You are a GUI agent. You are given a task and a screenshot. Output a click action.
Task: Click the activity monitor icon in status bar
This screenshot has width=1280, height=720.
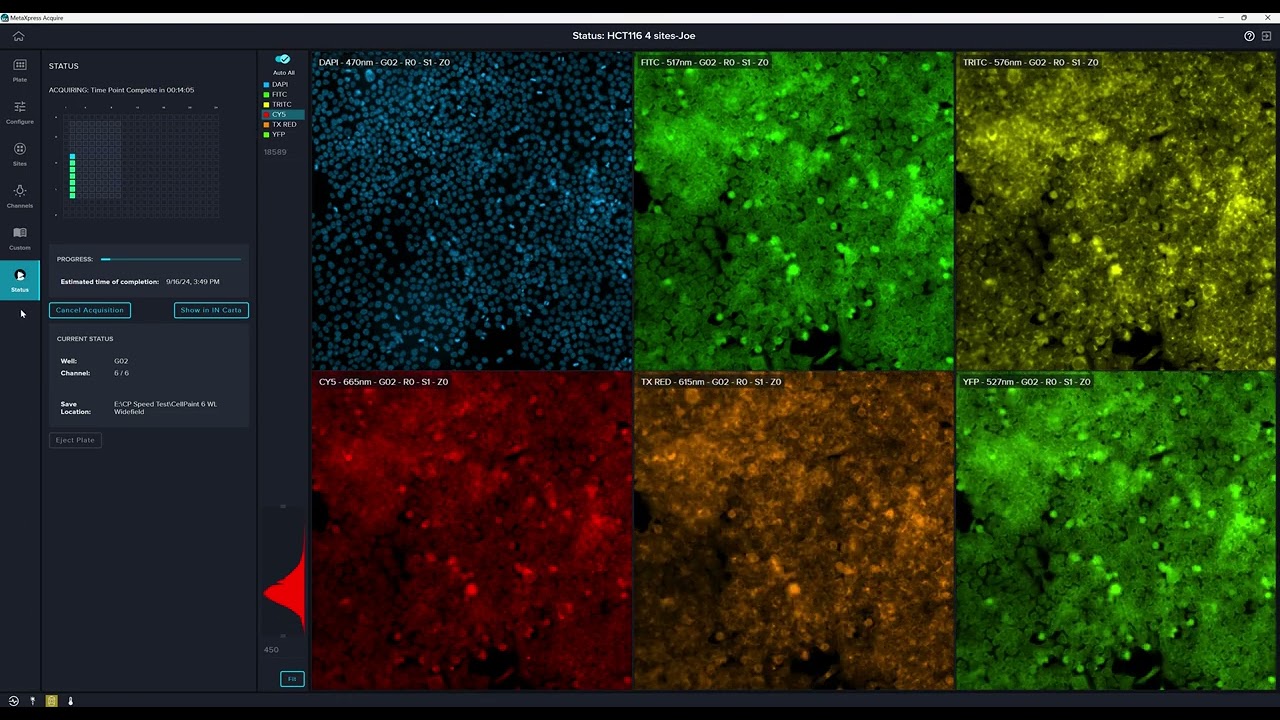14,701
